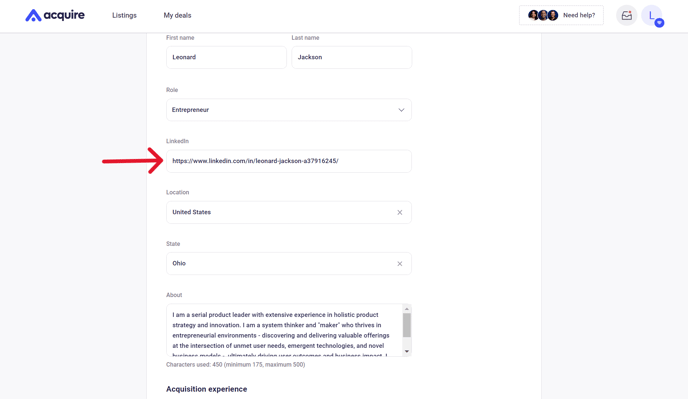Open My deals page
Screen dimensions: 688x399
coord(177,15)
